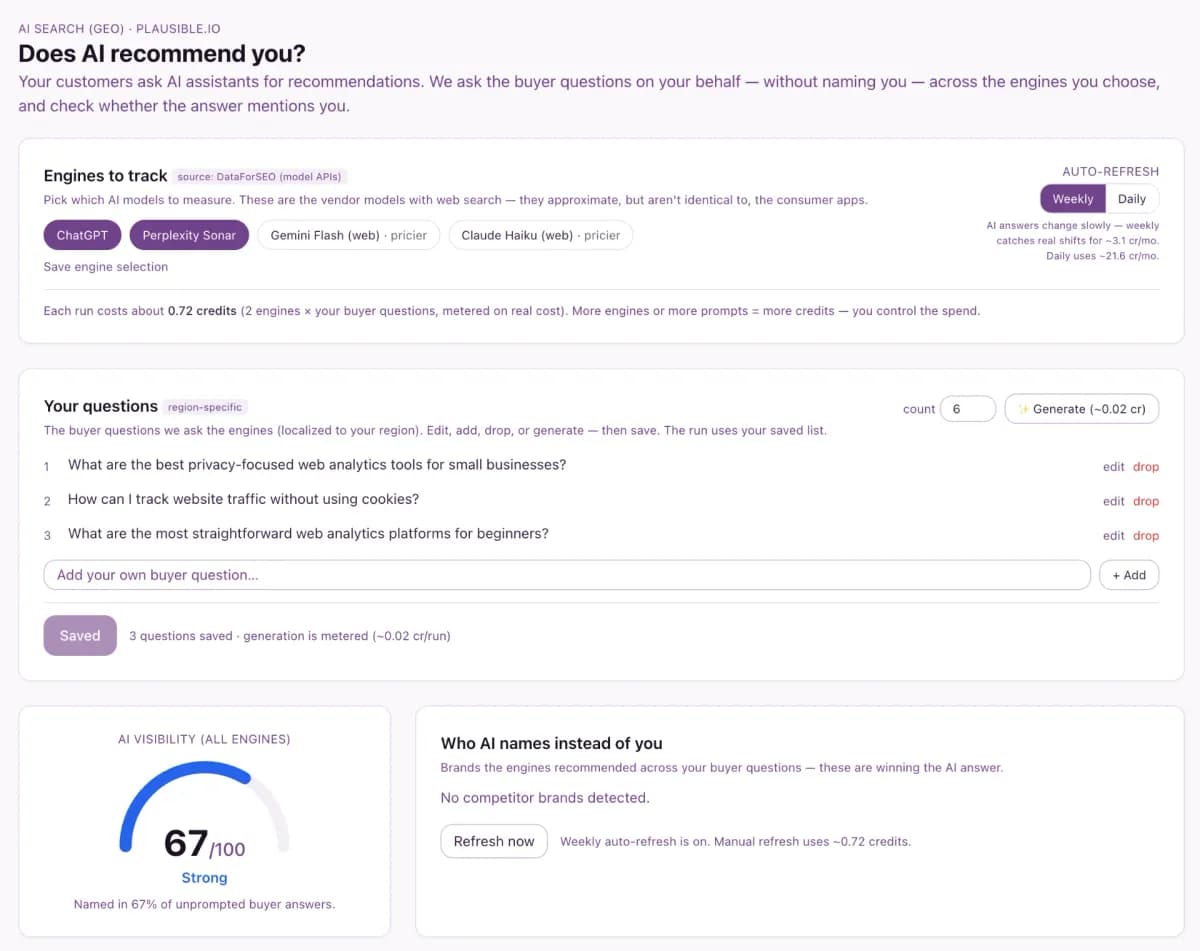The height and width of the screenshot is (951, 1200).
Task: Drop the privacy-focused analytics question
Action: click(1146, 467)
